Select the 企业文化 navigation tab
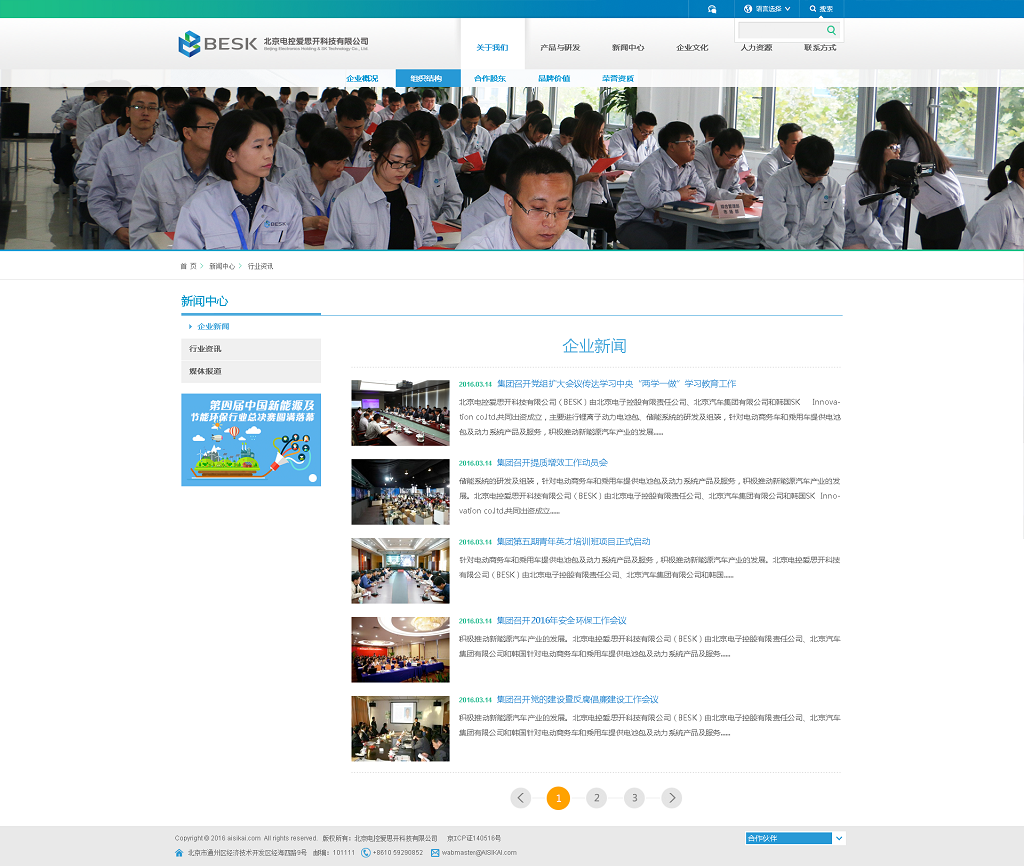The height and width of the screenshot is (866, 1024). pyautogui.click(x=692, y=48)
